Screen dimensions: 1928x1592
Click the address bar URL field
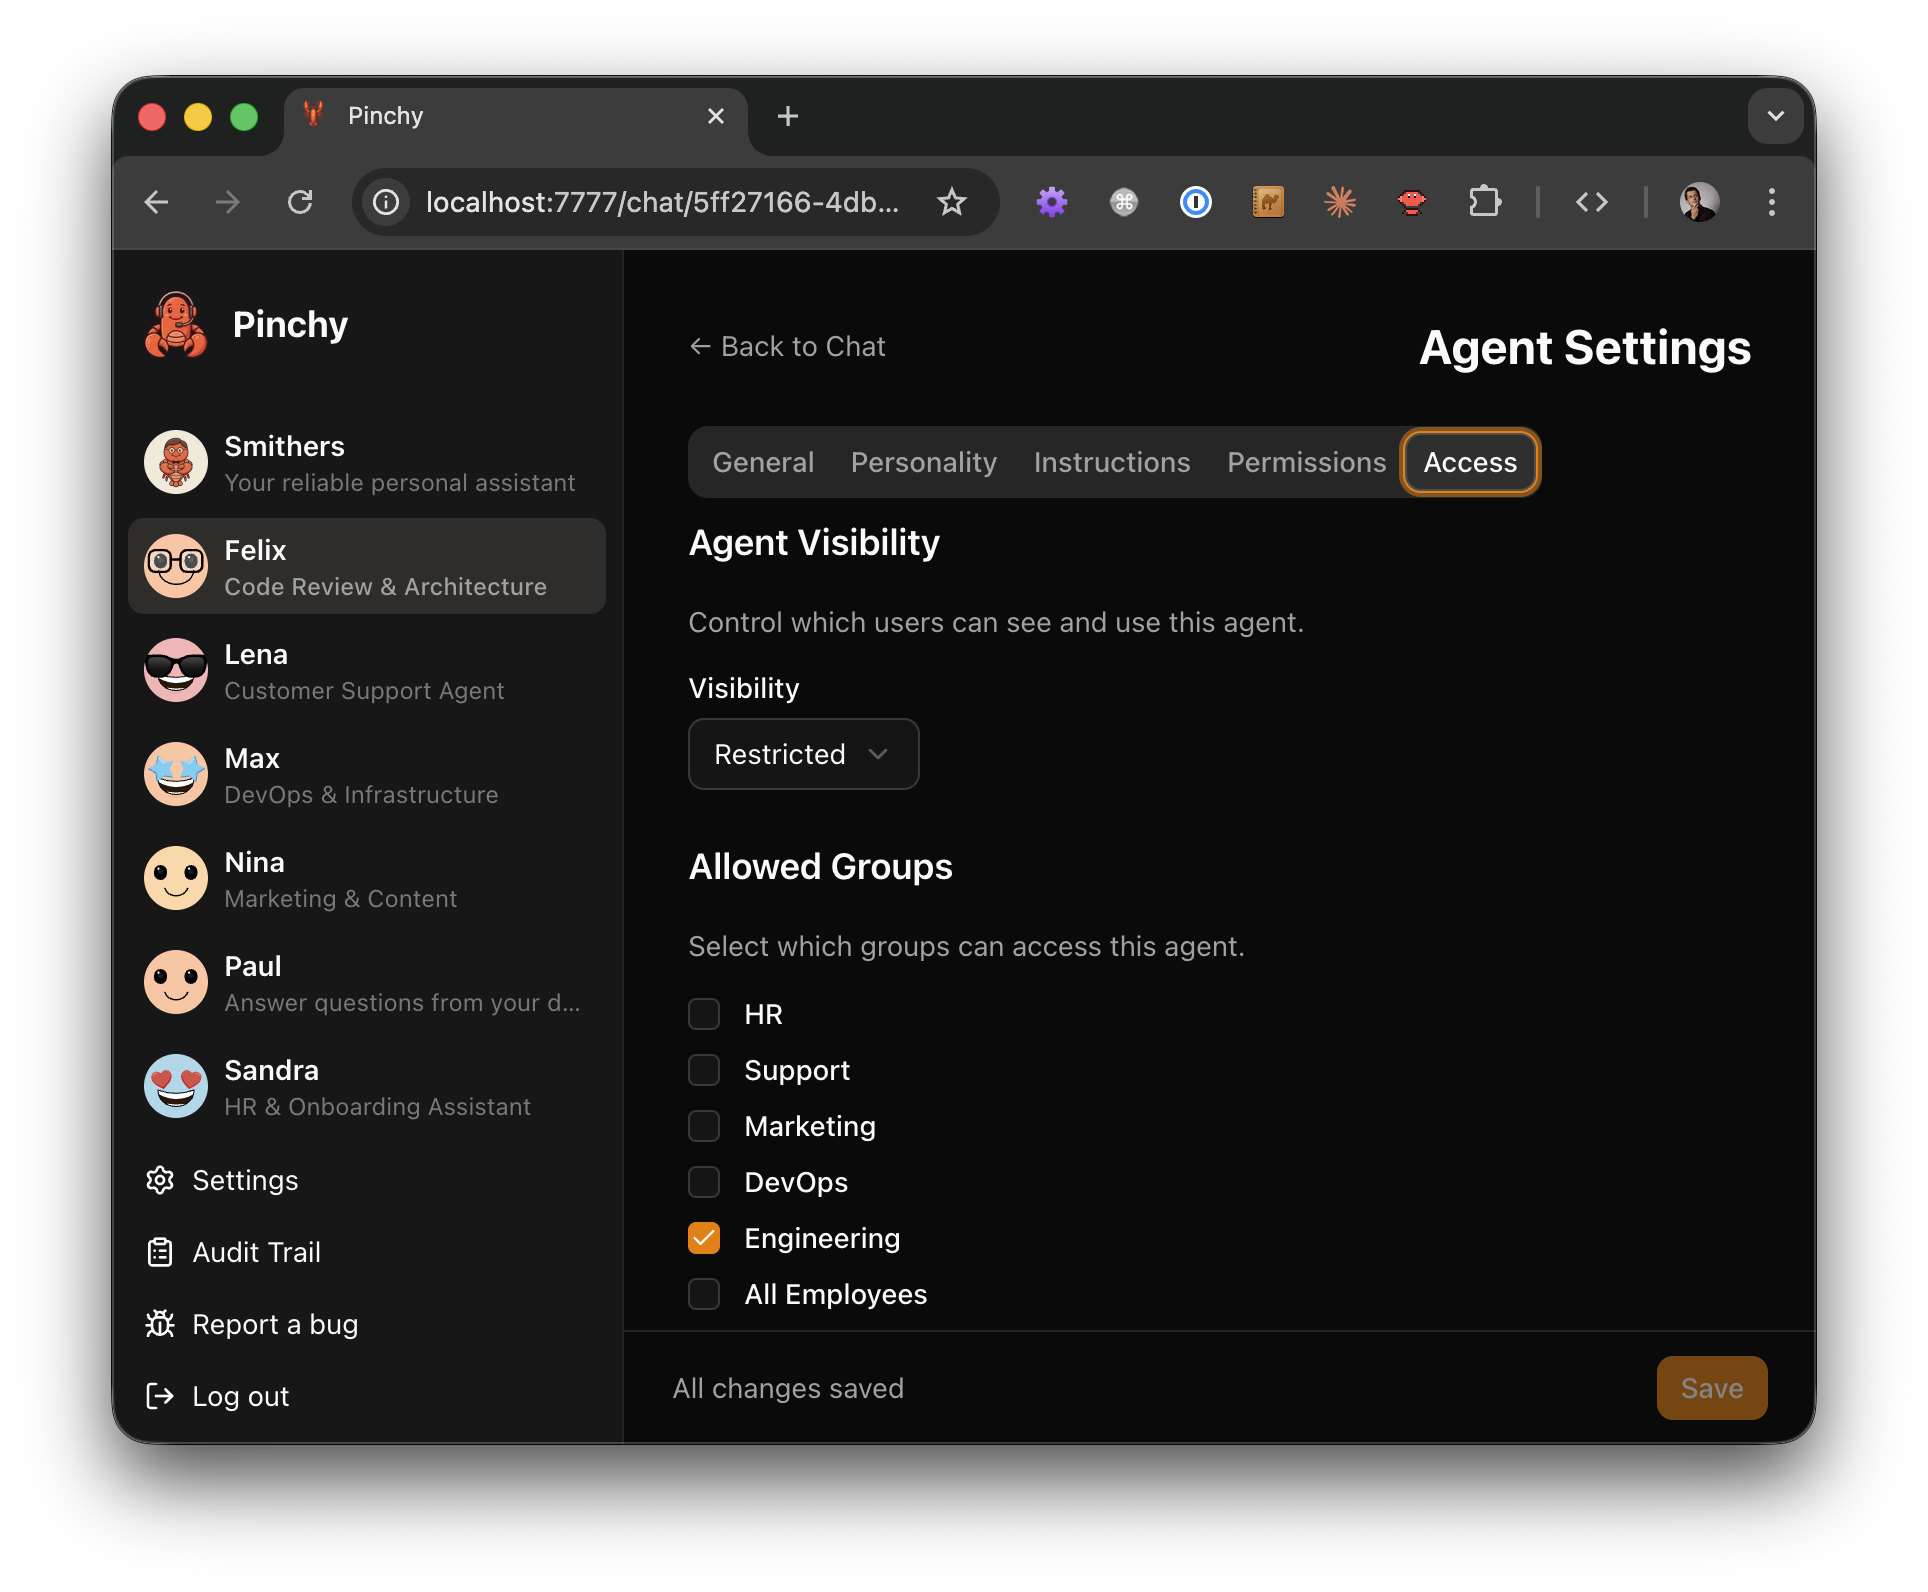(x=662, y=202)
